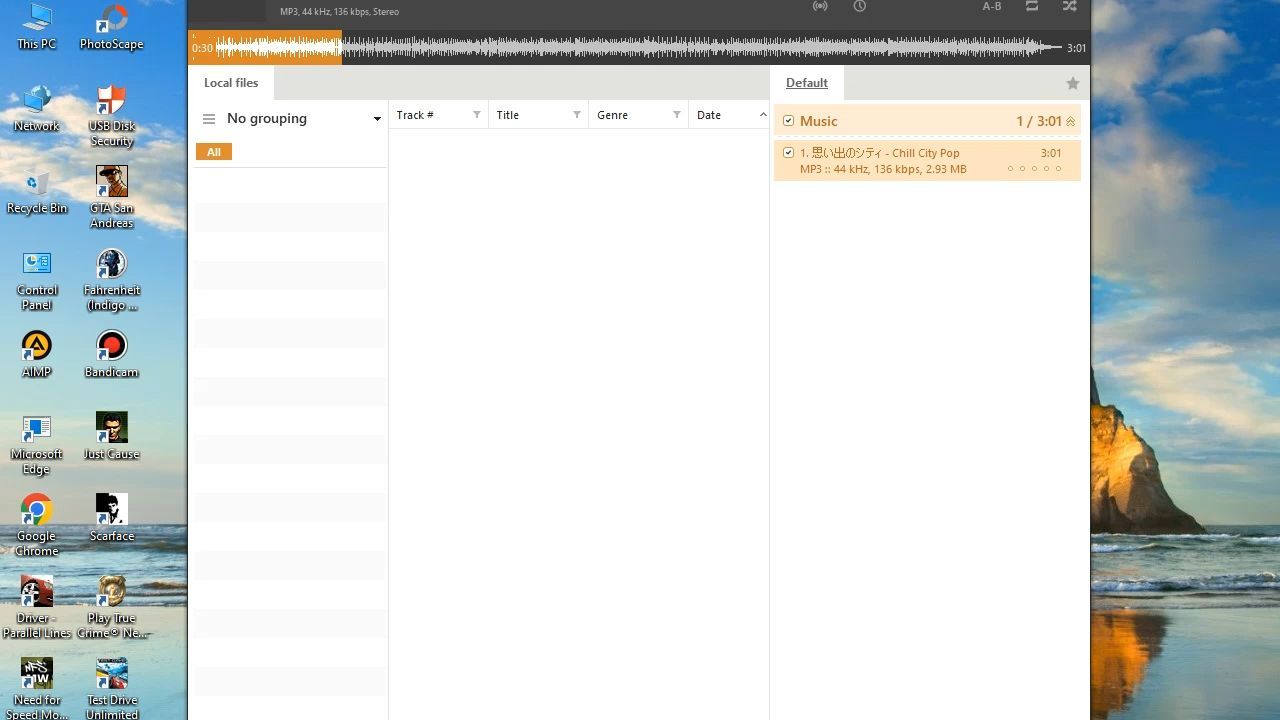The height and width of the screenshot is (720, 1280).
Task: Collapse the Music group with double chevron
Action: click(x=1071, y=121)
